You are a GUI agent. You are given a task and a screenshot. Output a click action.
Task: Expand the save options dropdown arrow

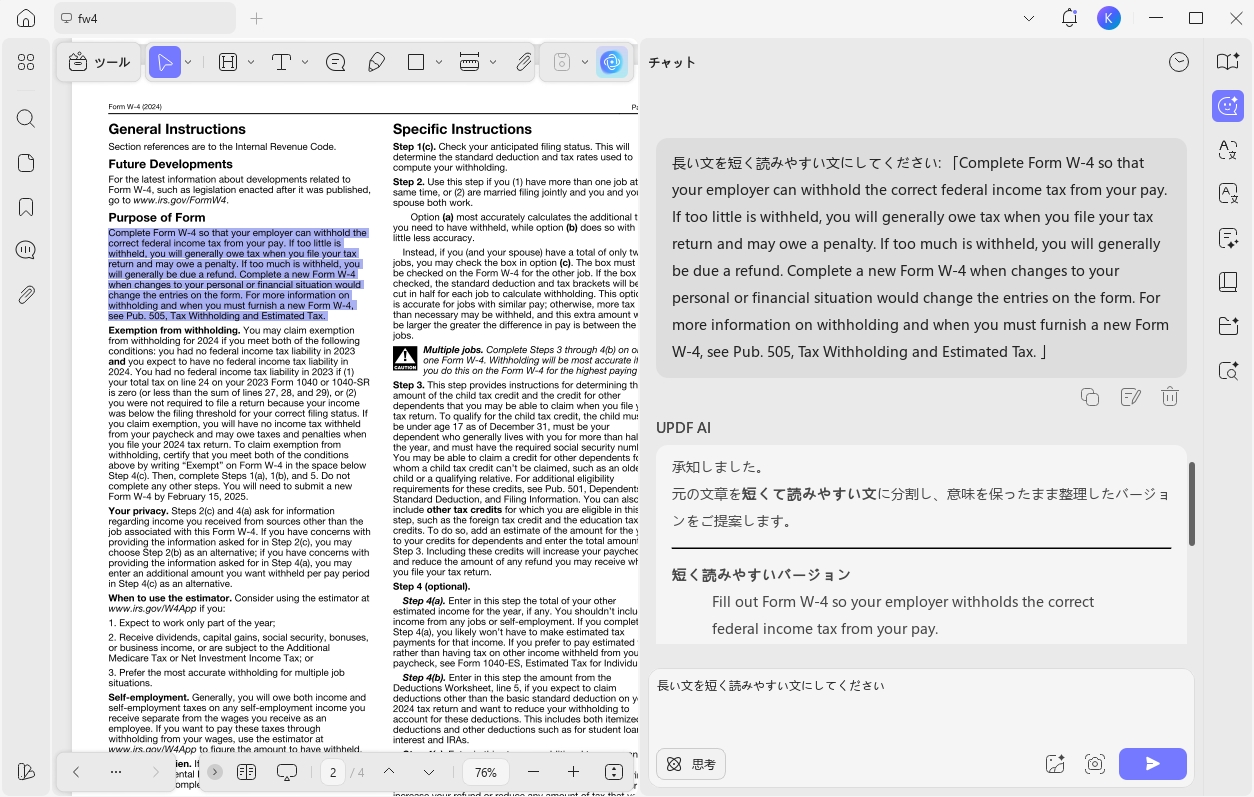coord(584,62)
